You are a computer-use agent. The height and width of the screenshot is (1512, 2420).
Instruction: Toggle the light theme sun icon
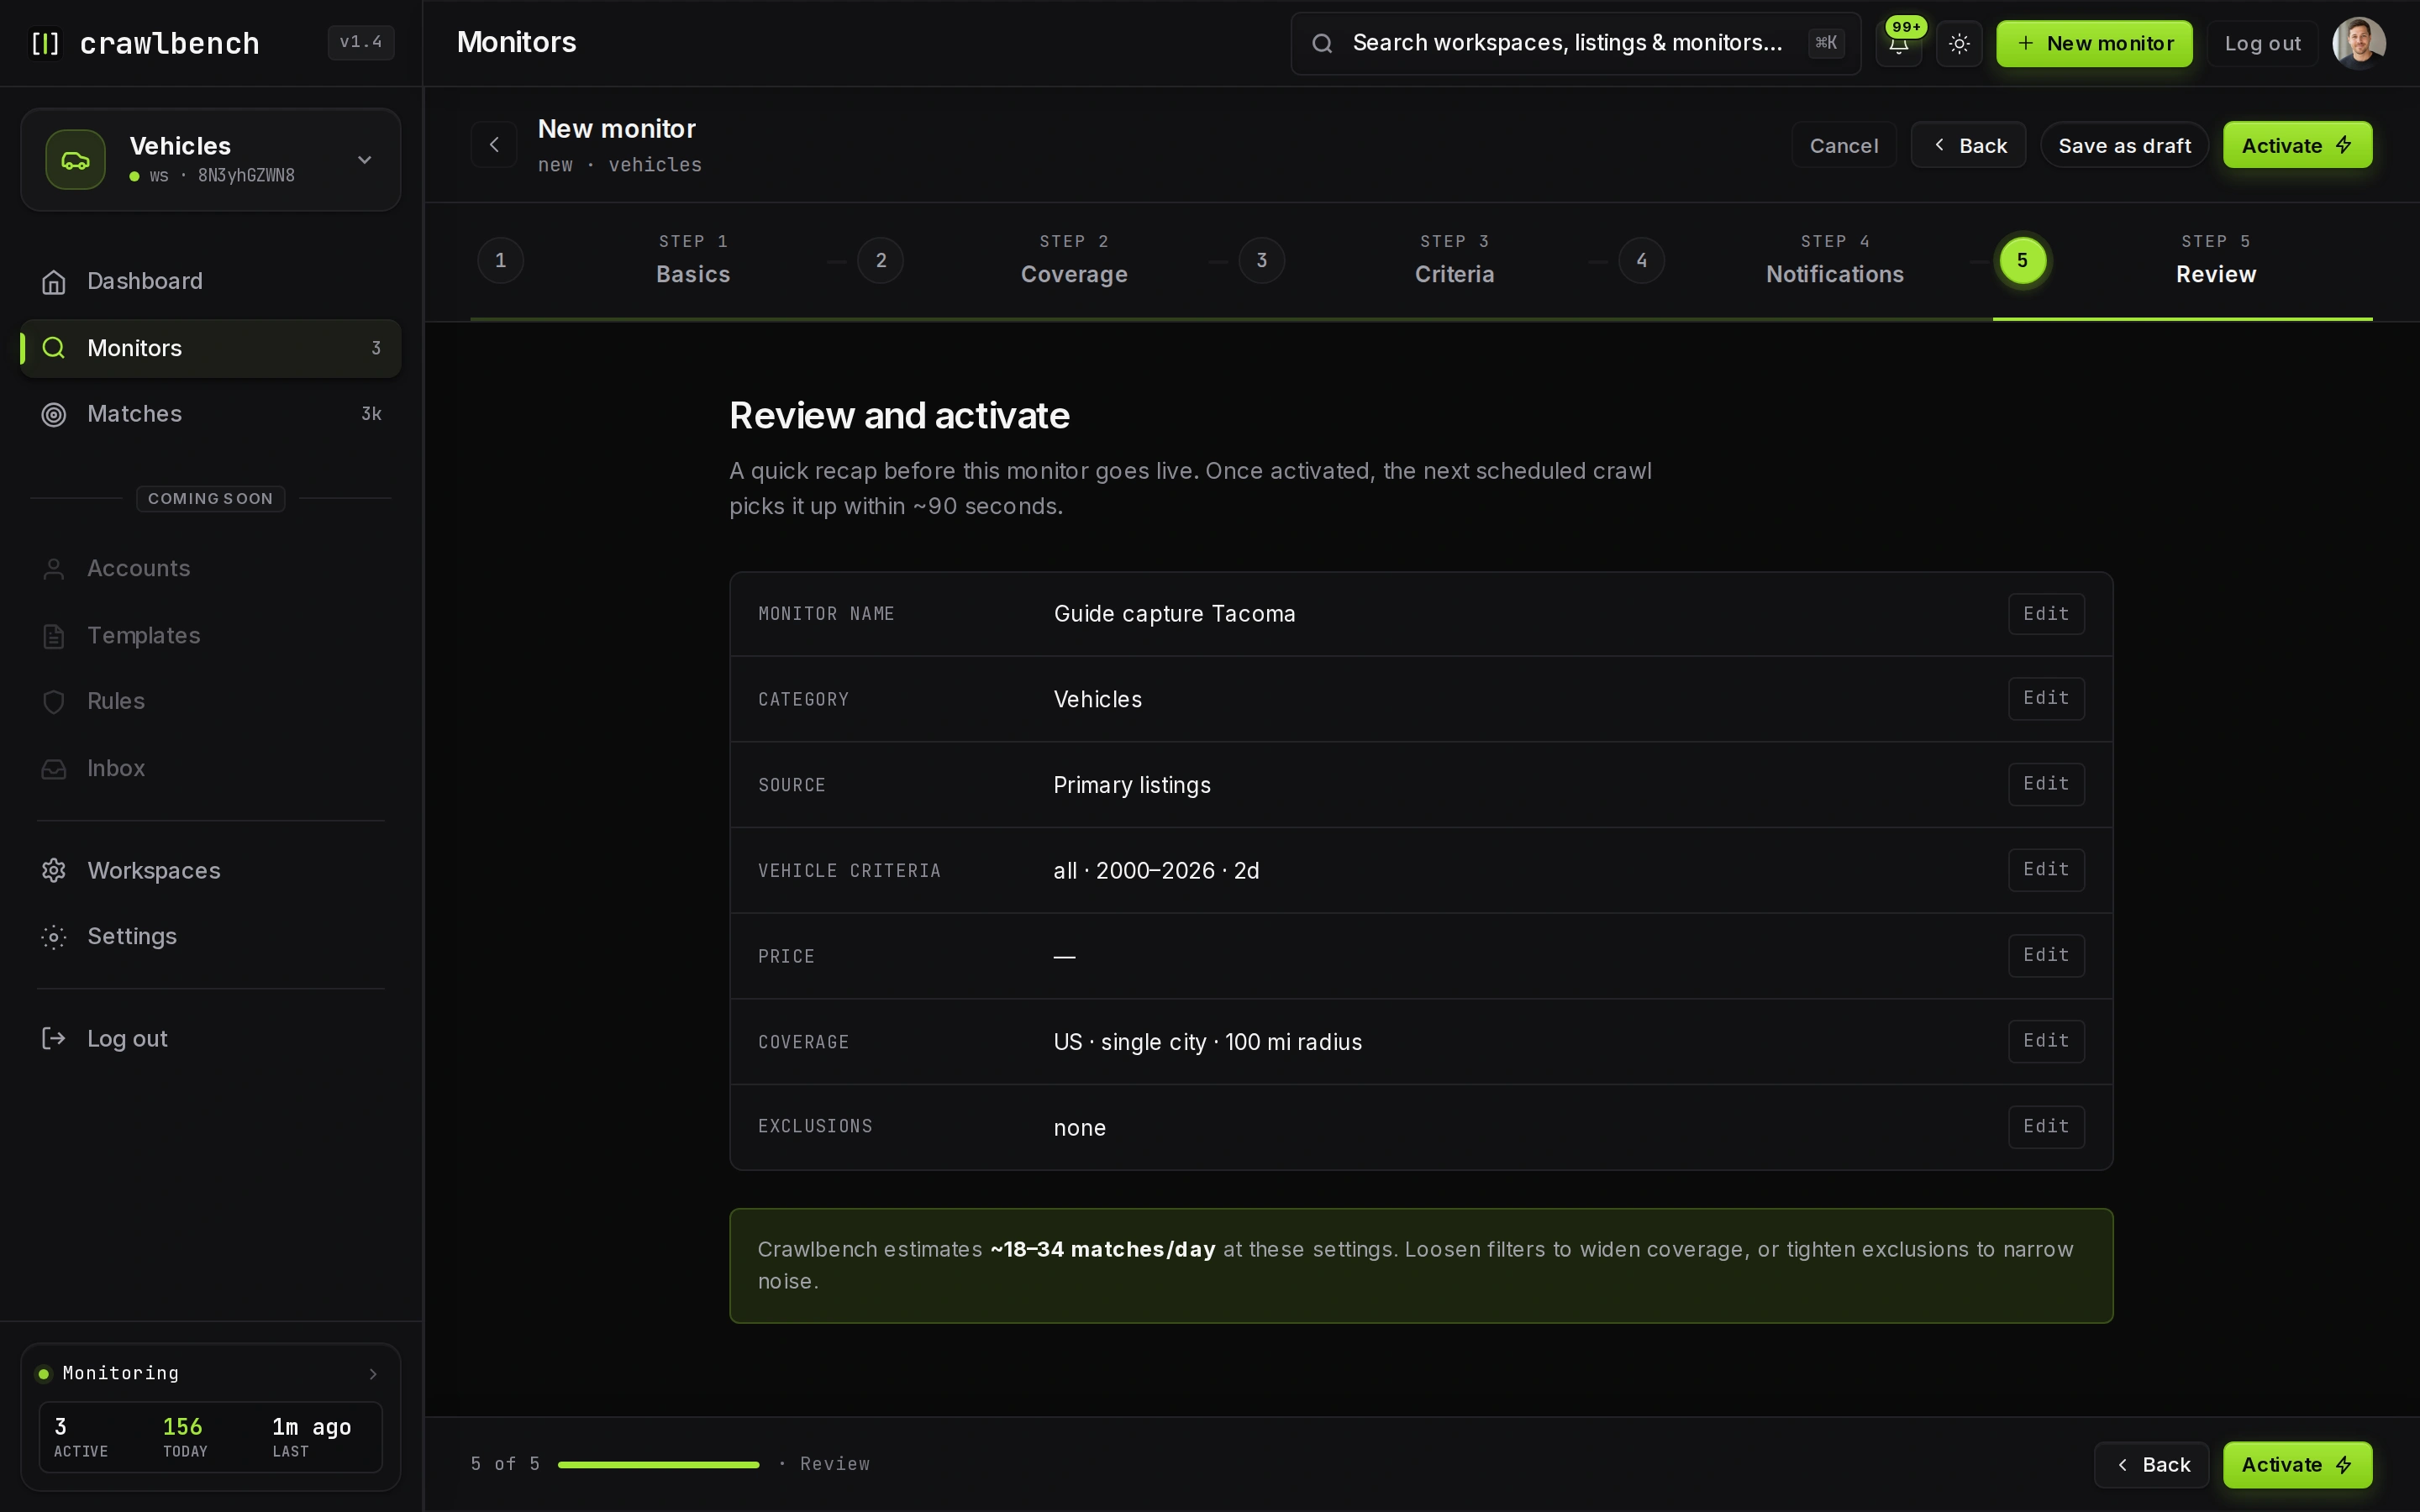(x=1959, y=43)
